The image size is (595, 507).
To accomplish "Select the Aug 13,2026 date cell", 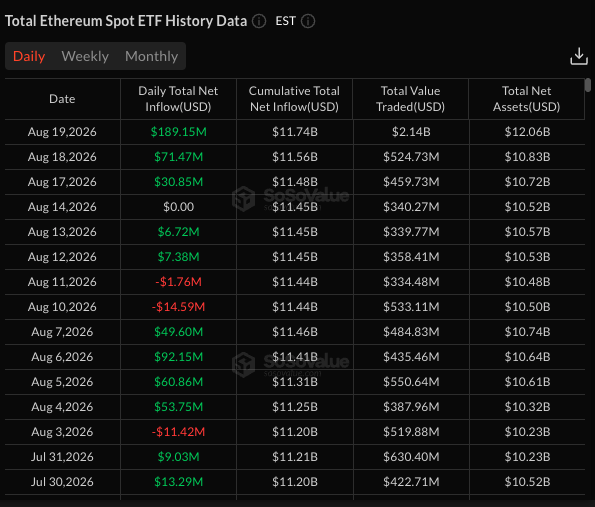I will click(x=62, y=232).
